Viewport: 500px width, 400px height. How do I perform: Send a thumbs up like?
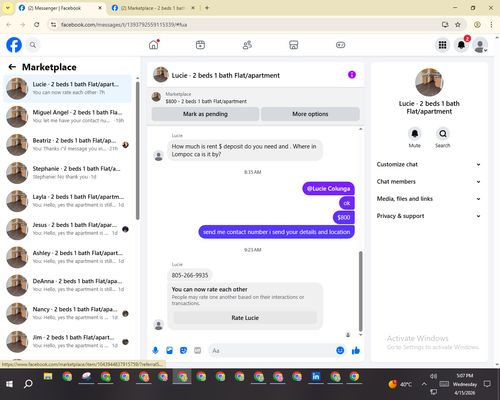tap(356, 350)
